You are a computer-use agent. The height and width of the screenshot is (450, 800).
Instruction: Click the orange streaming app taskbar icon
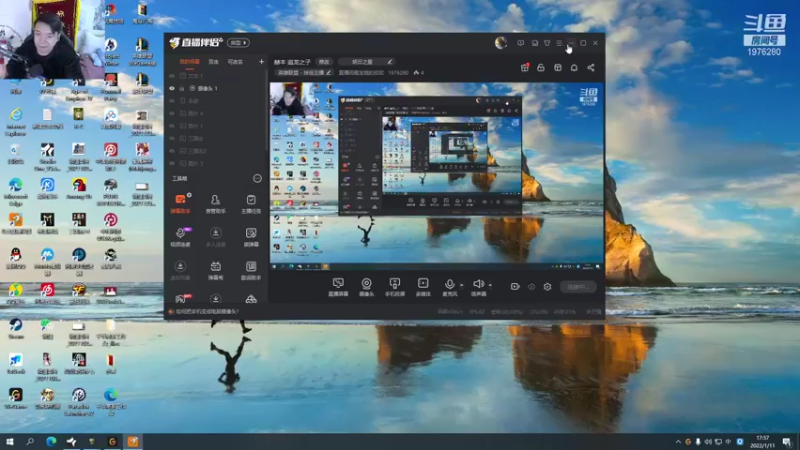coord(133,441)
